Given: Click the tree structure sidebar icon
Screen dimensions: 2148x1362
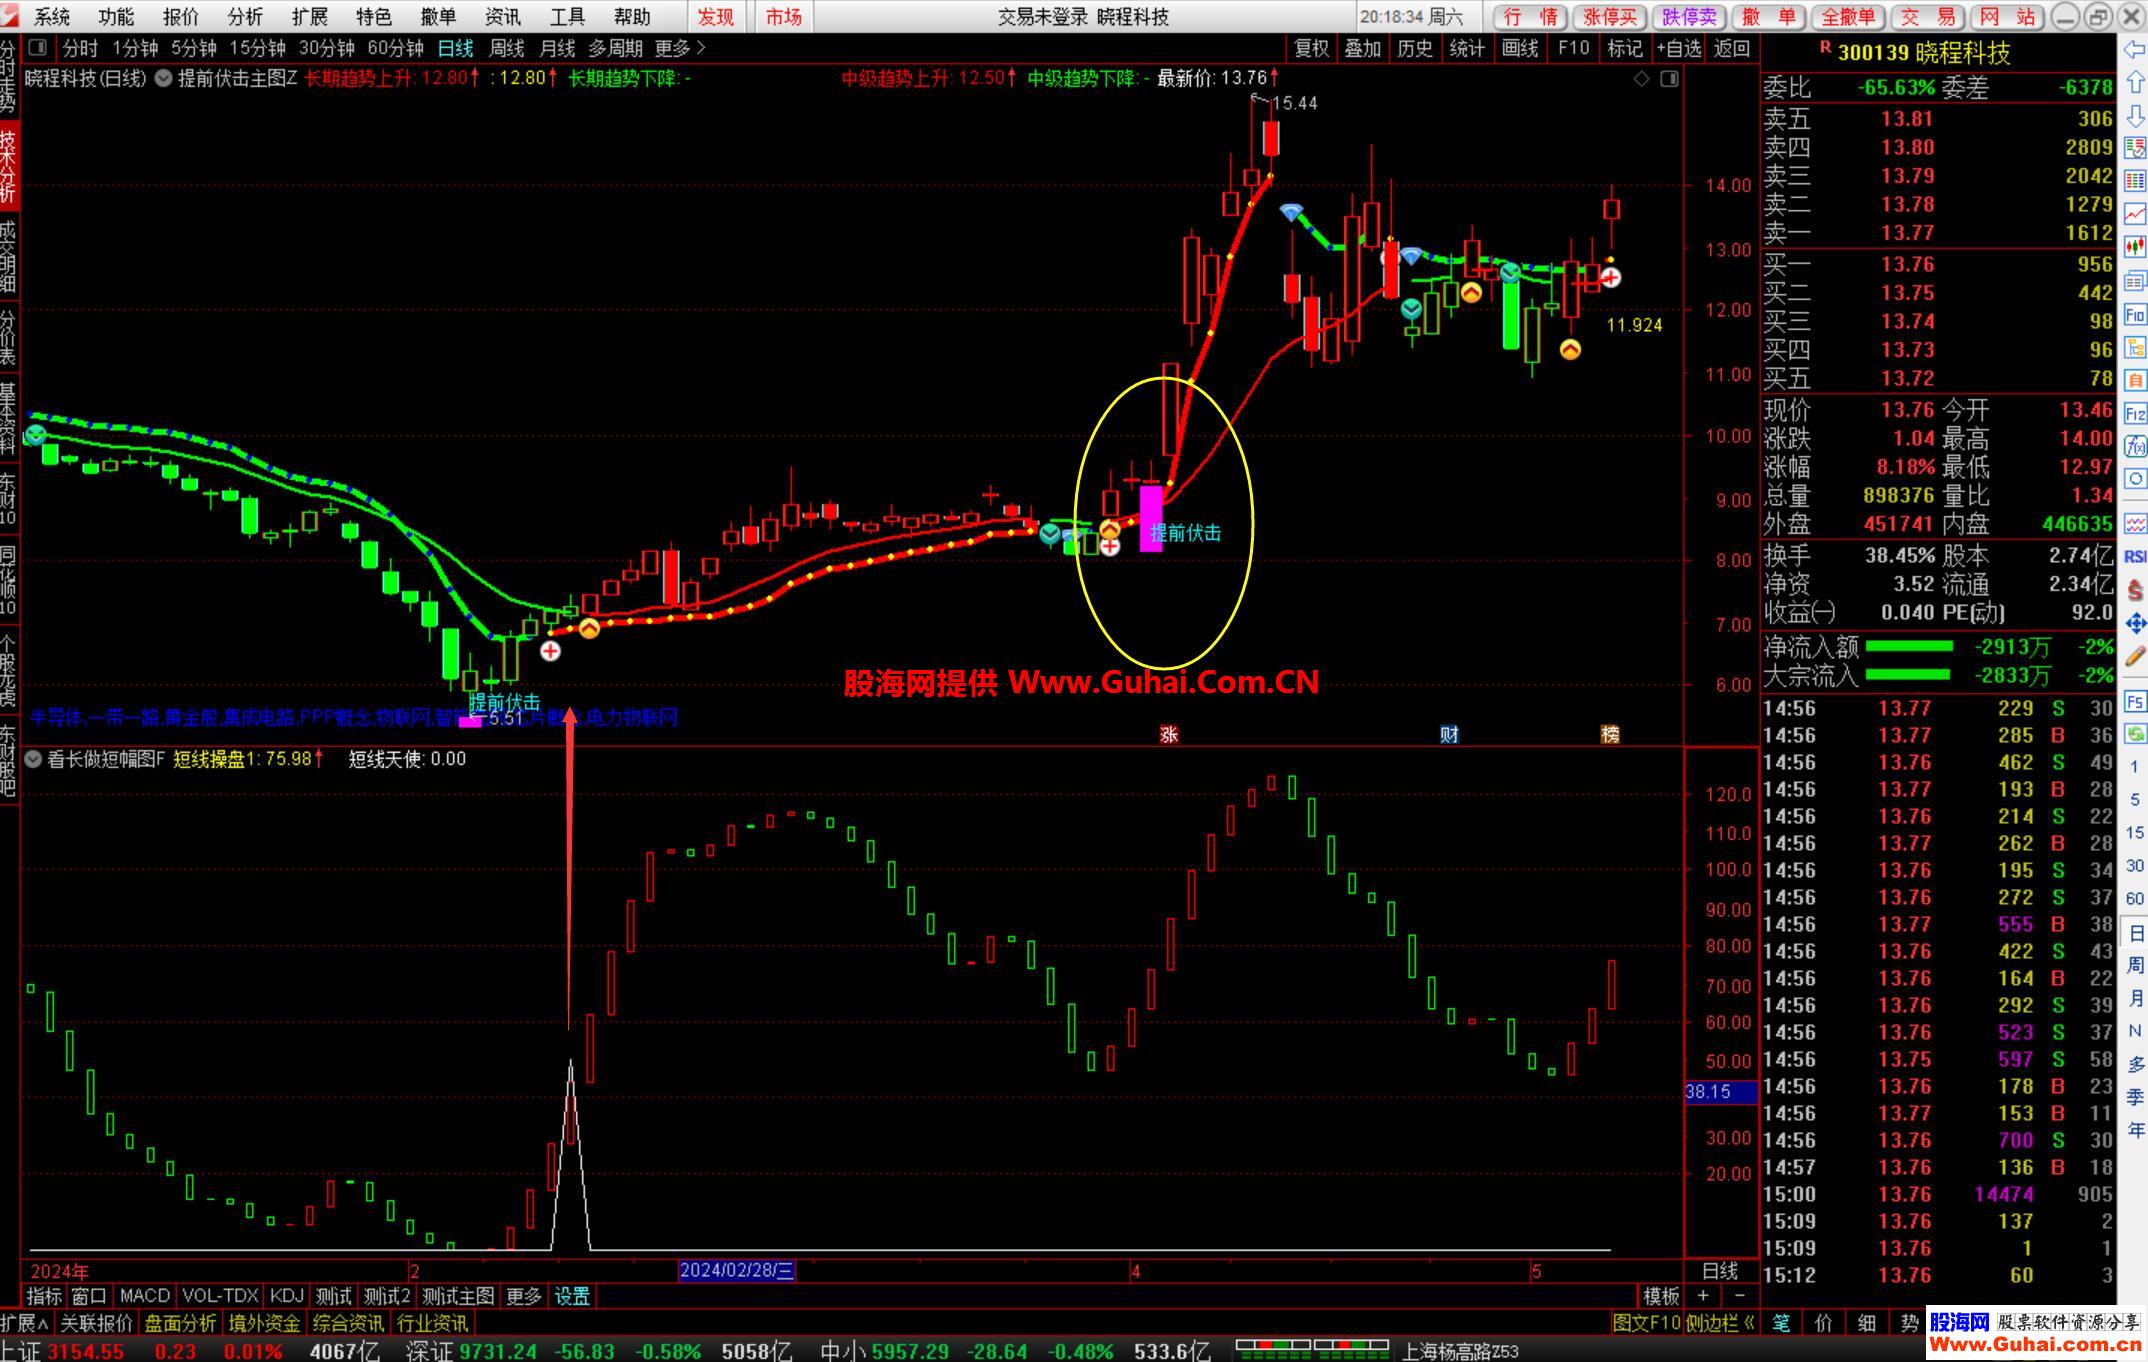Looking at the screenshot, I should click(x=2135, y=347).
